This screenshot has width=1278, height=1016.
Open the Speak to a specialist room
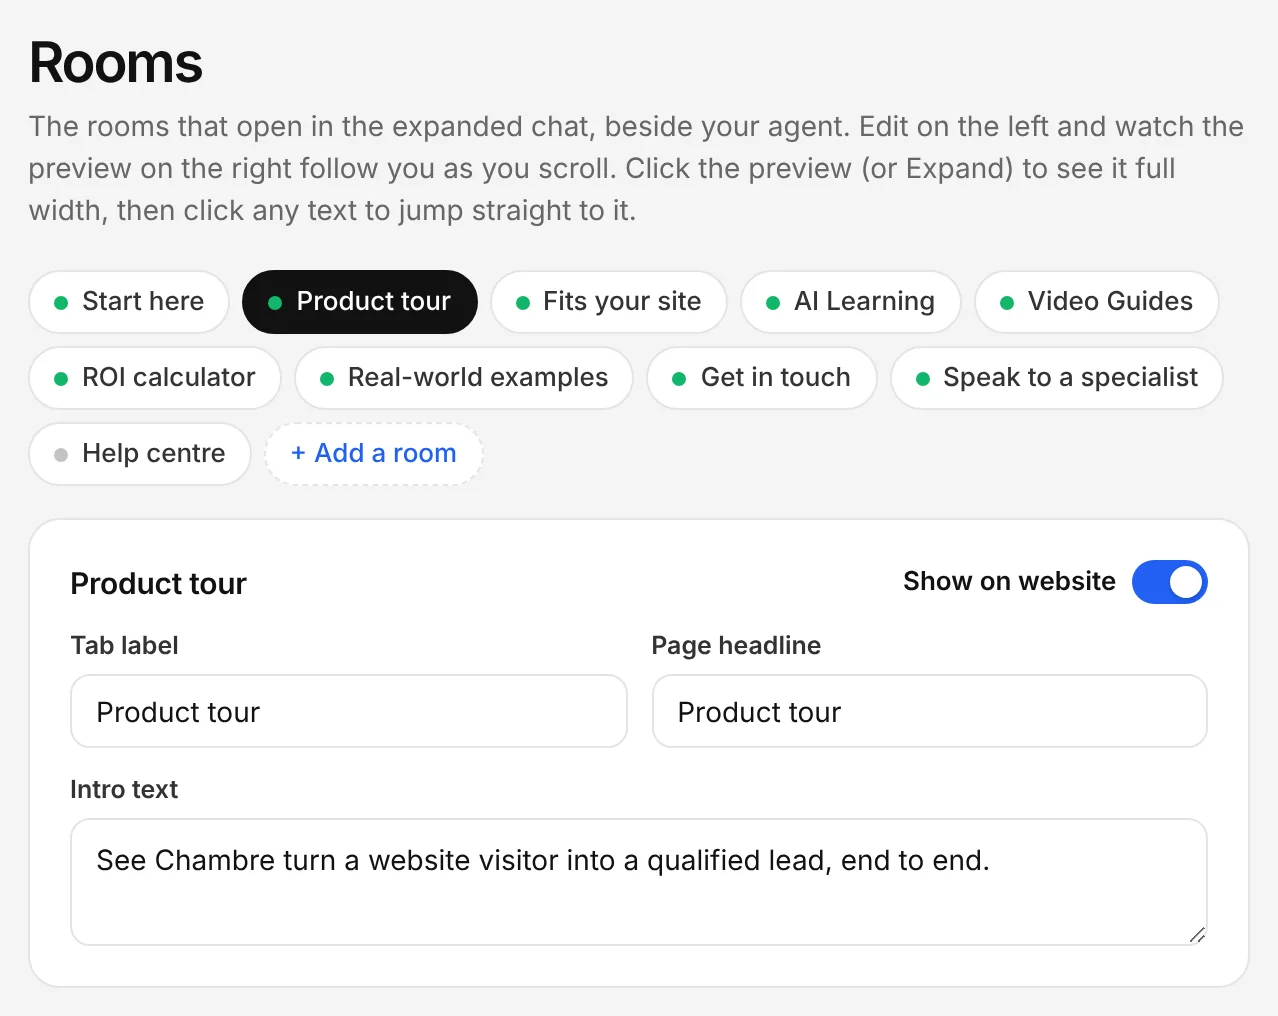click(x=1057, y=378)
